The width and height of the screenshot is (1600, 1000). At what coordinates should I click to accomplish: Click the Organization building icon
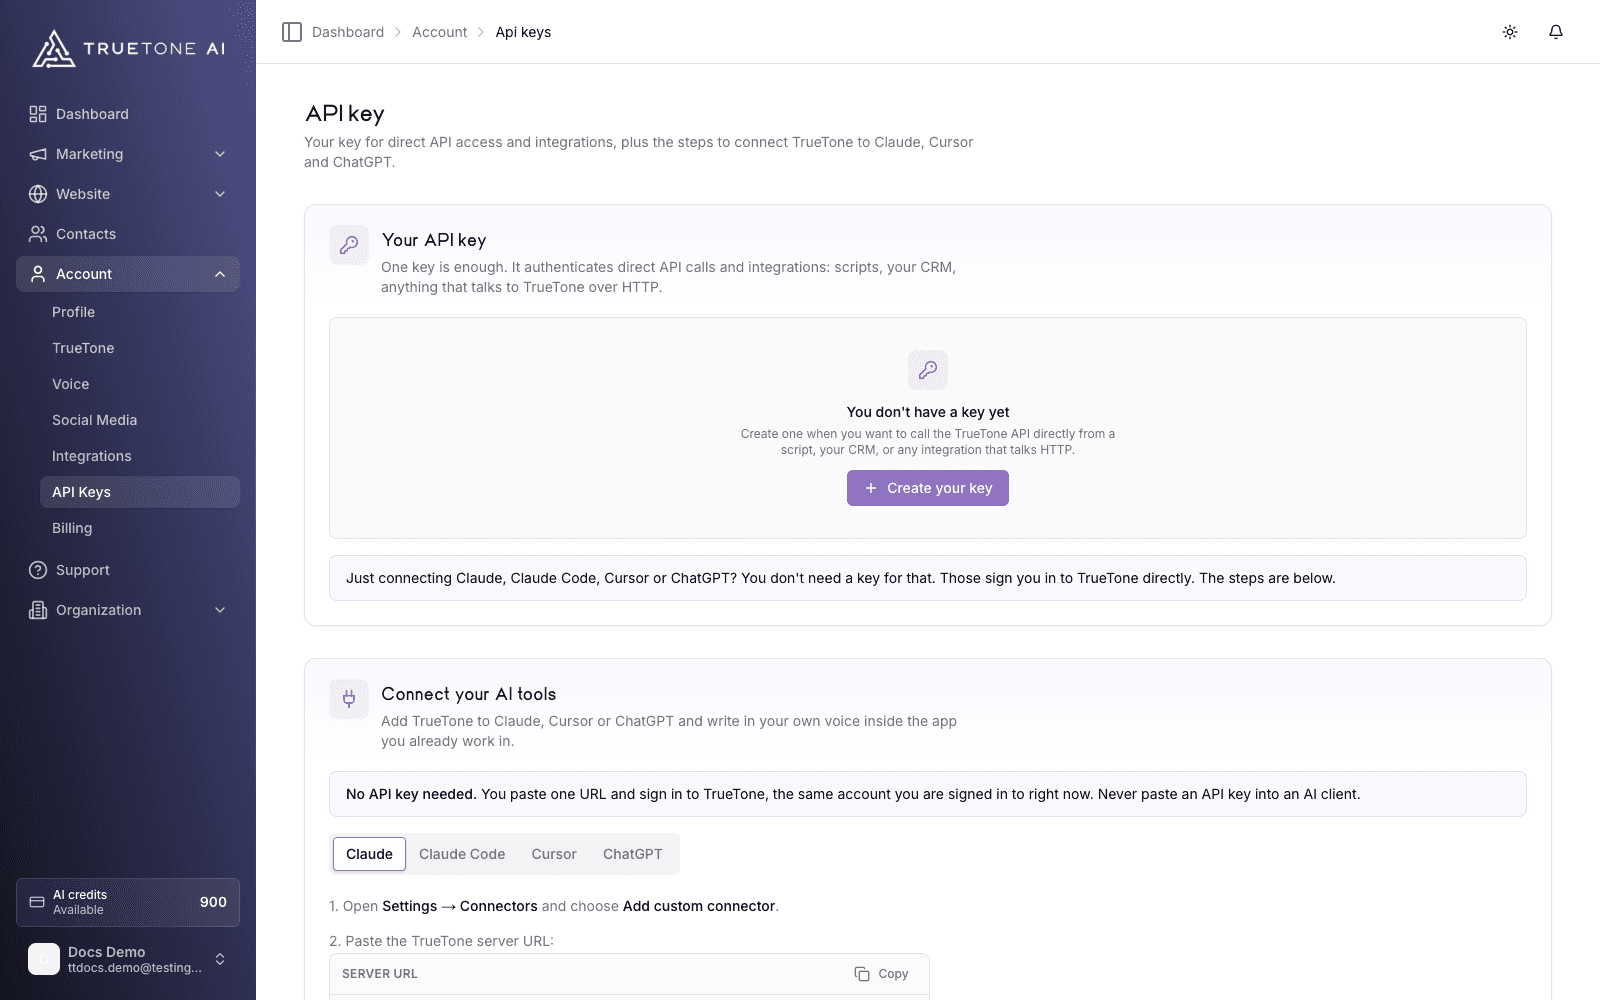point(38,610)
